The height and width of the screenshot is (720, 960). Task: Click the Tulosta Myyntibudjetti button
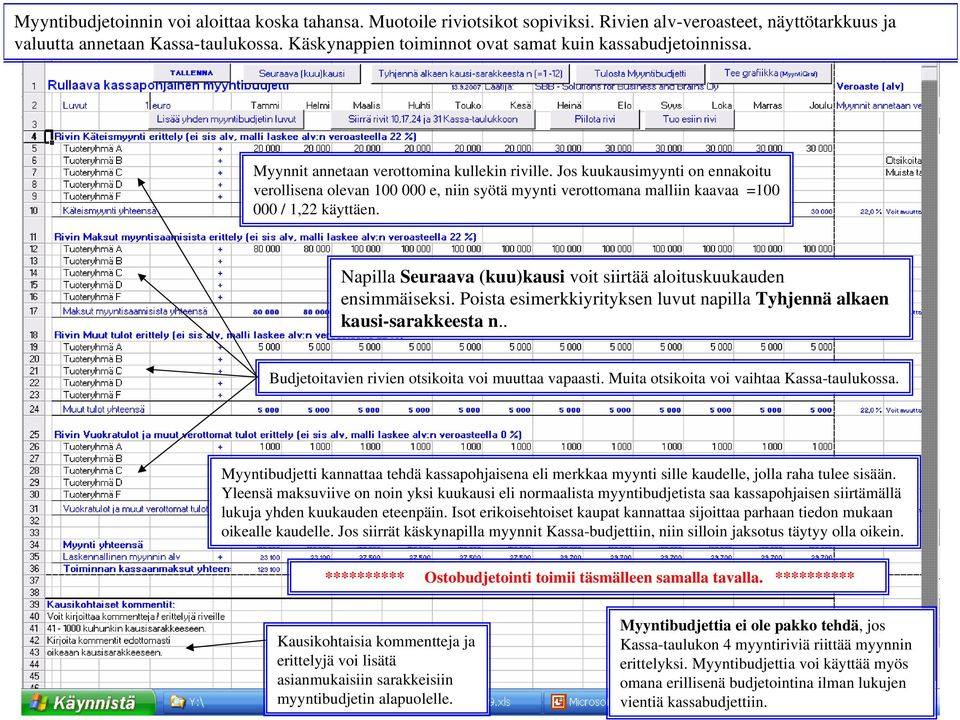coord(640,73)
